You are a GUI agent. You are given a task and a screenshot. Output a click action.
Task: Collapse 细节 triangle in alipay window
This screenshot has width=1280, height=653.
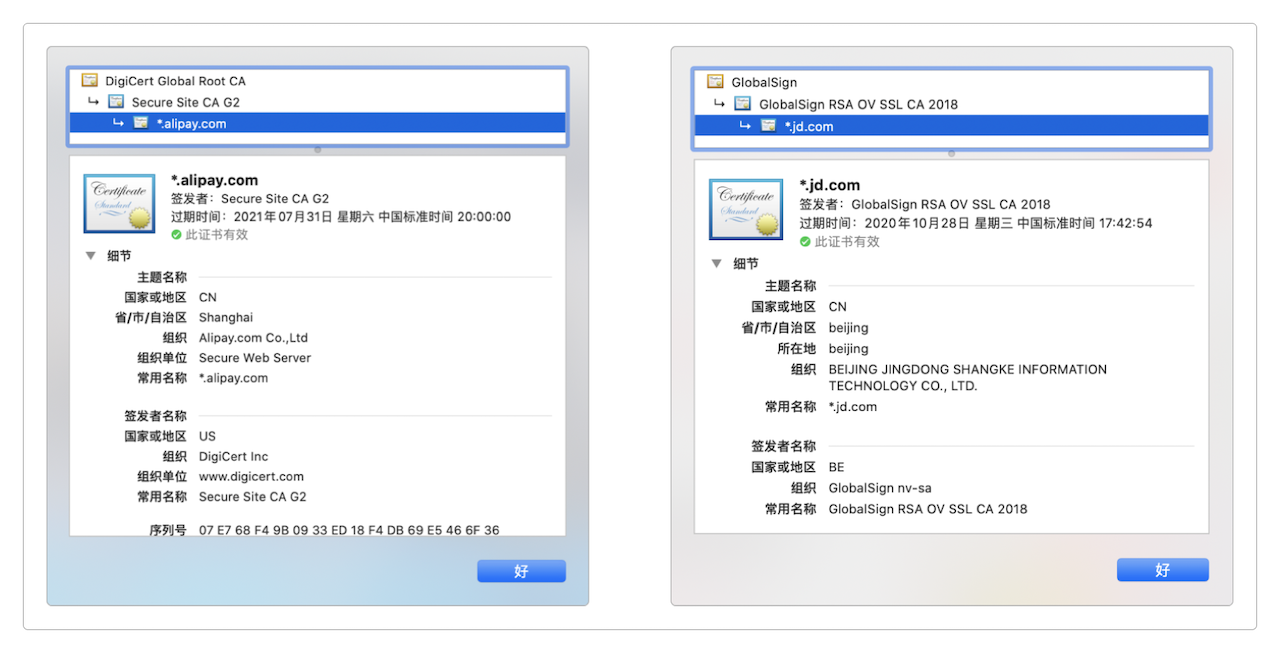91,256
